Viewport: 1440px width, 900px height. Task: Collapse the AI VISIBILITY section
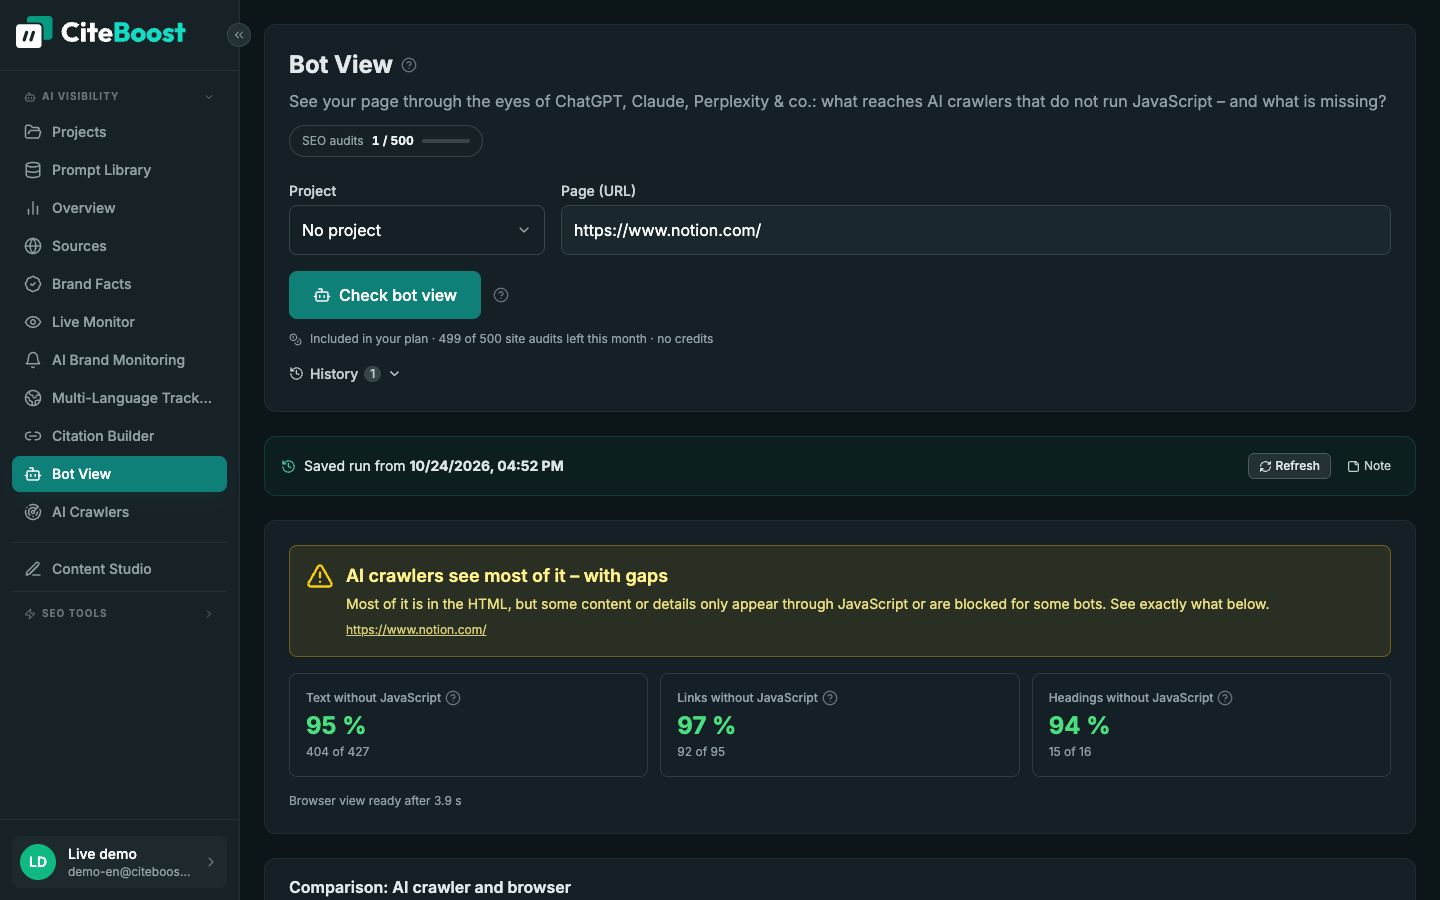pyautogui.click(x=119, y=97)
